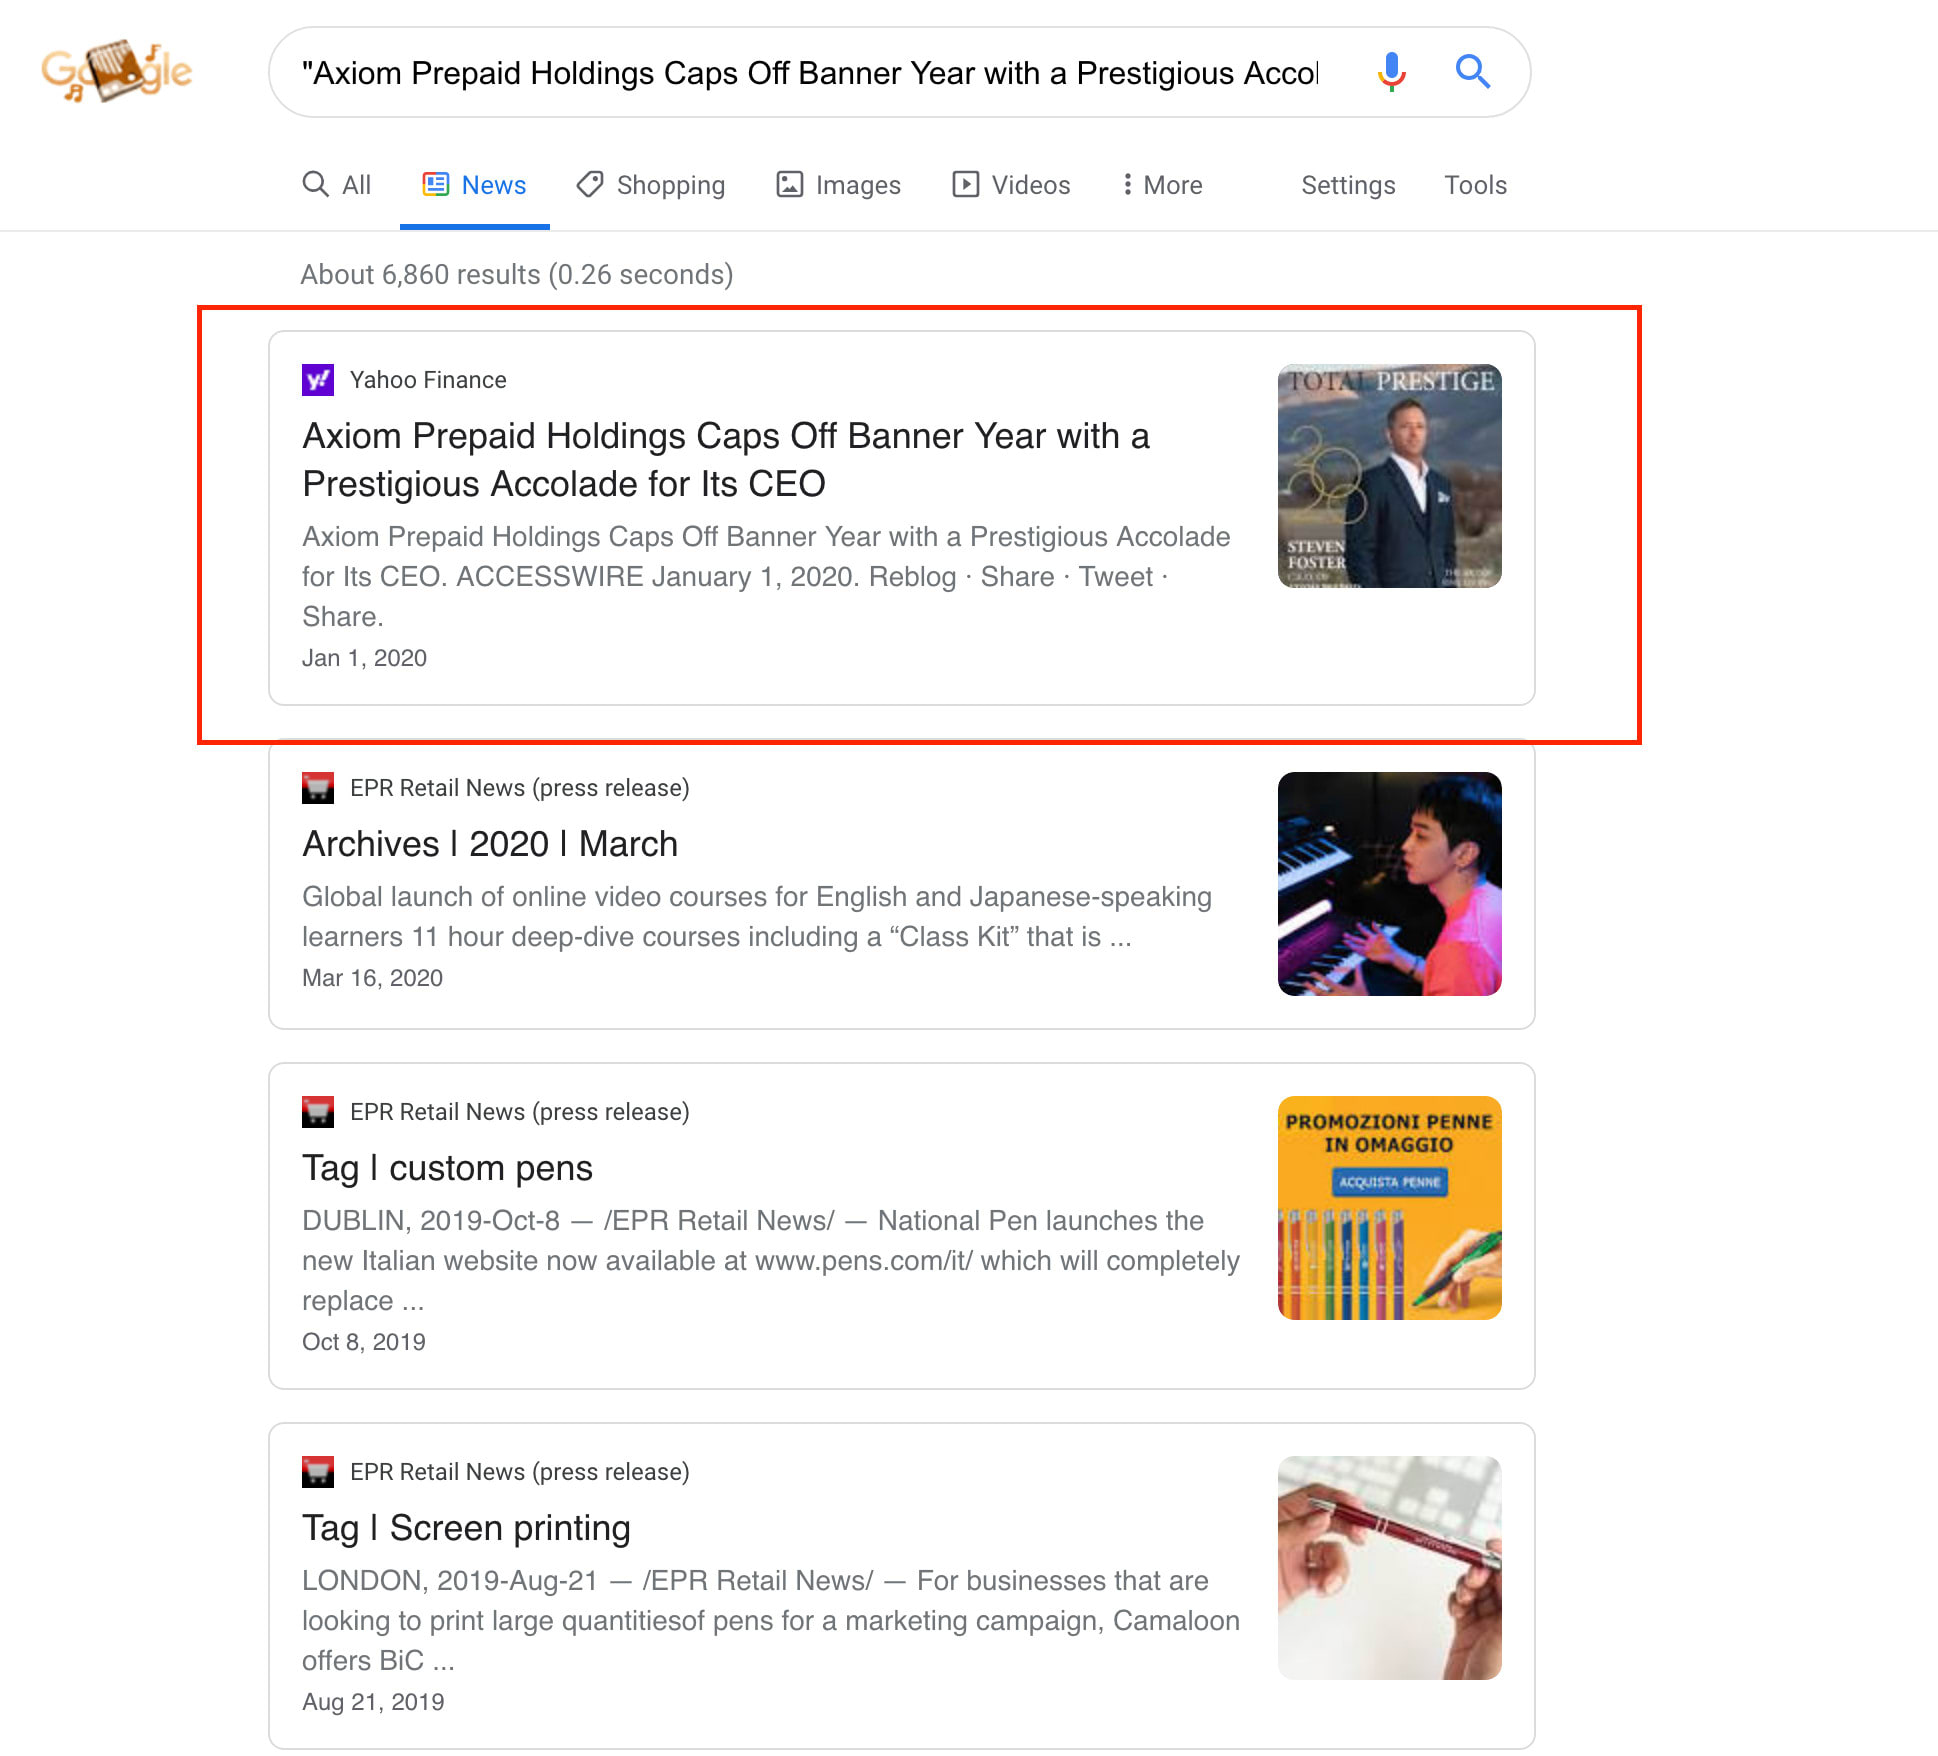Start voice search with microphone icon

1391,72
